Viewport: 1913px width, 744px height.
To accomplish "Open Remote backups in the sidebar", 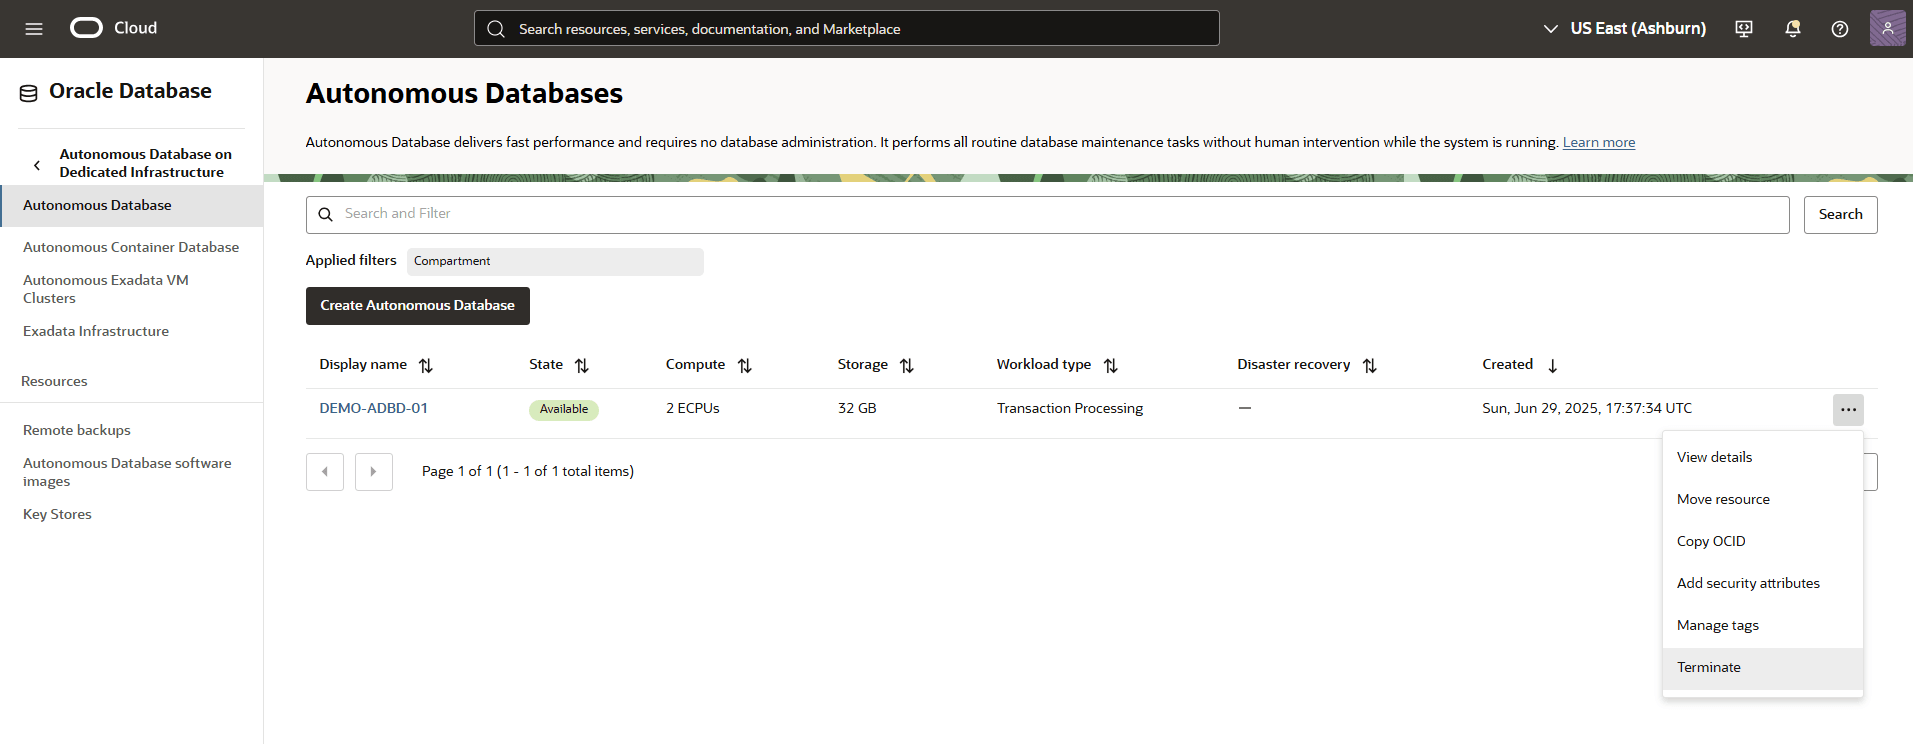I will pyautogui.click(x=77, y=430).
